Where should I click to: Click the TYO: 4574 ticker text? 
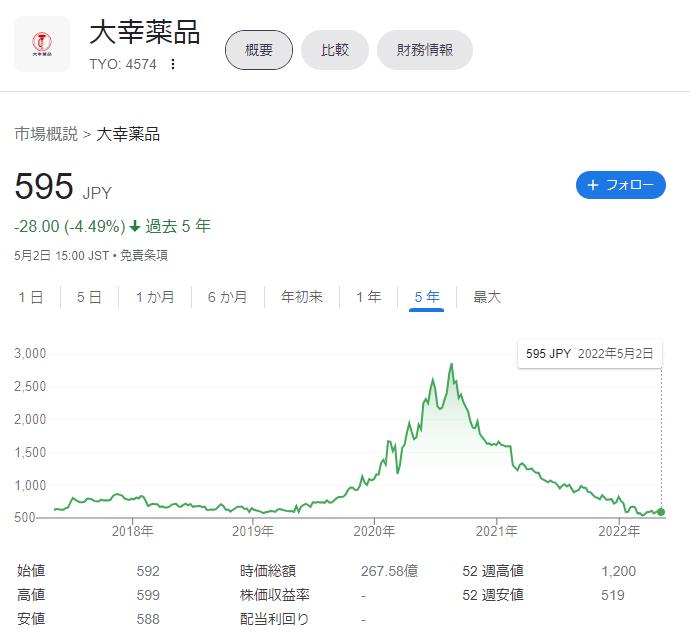click(x=123, y=64)
